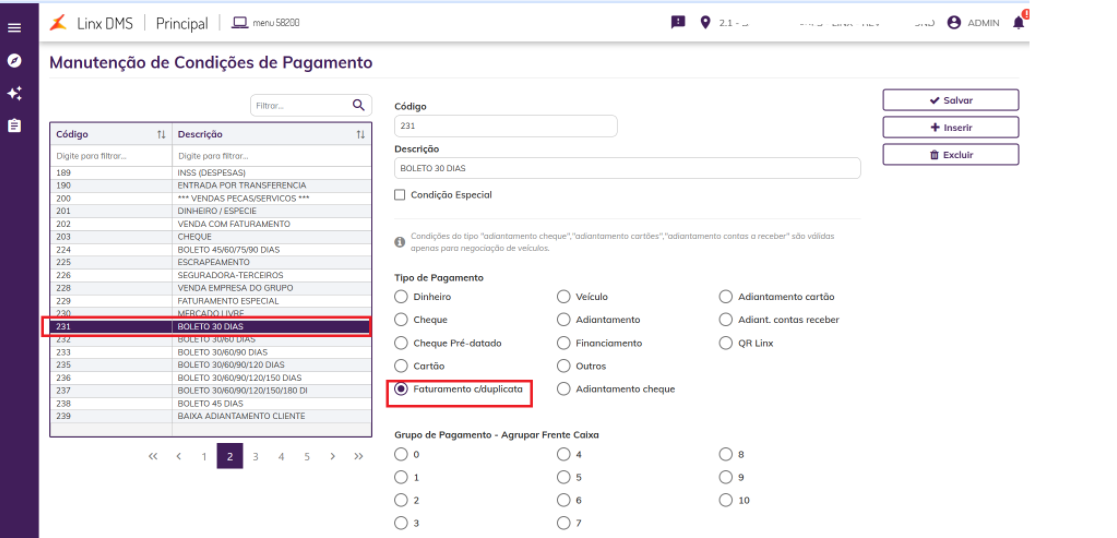Screen dimensions: 1117x538
Task: Click the notification bell icon
Action: pyautogui.click(x=1019, y=23)
